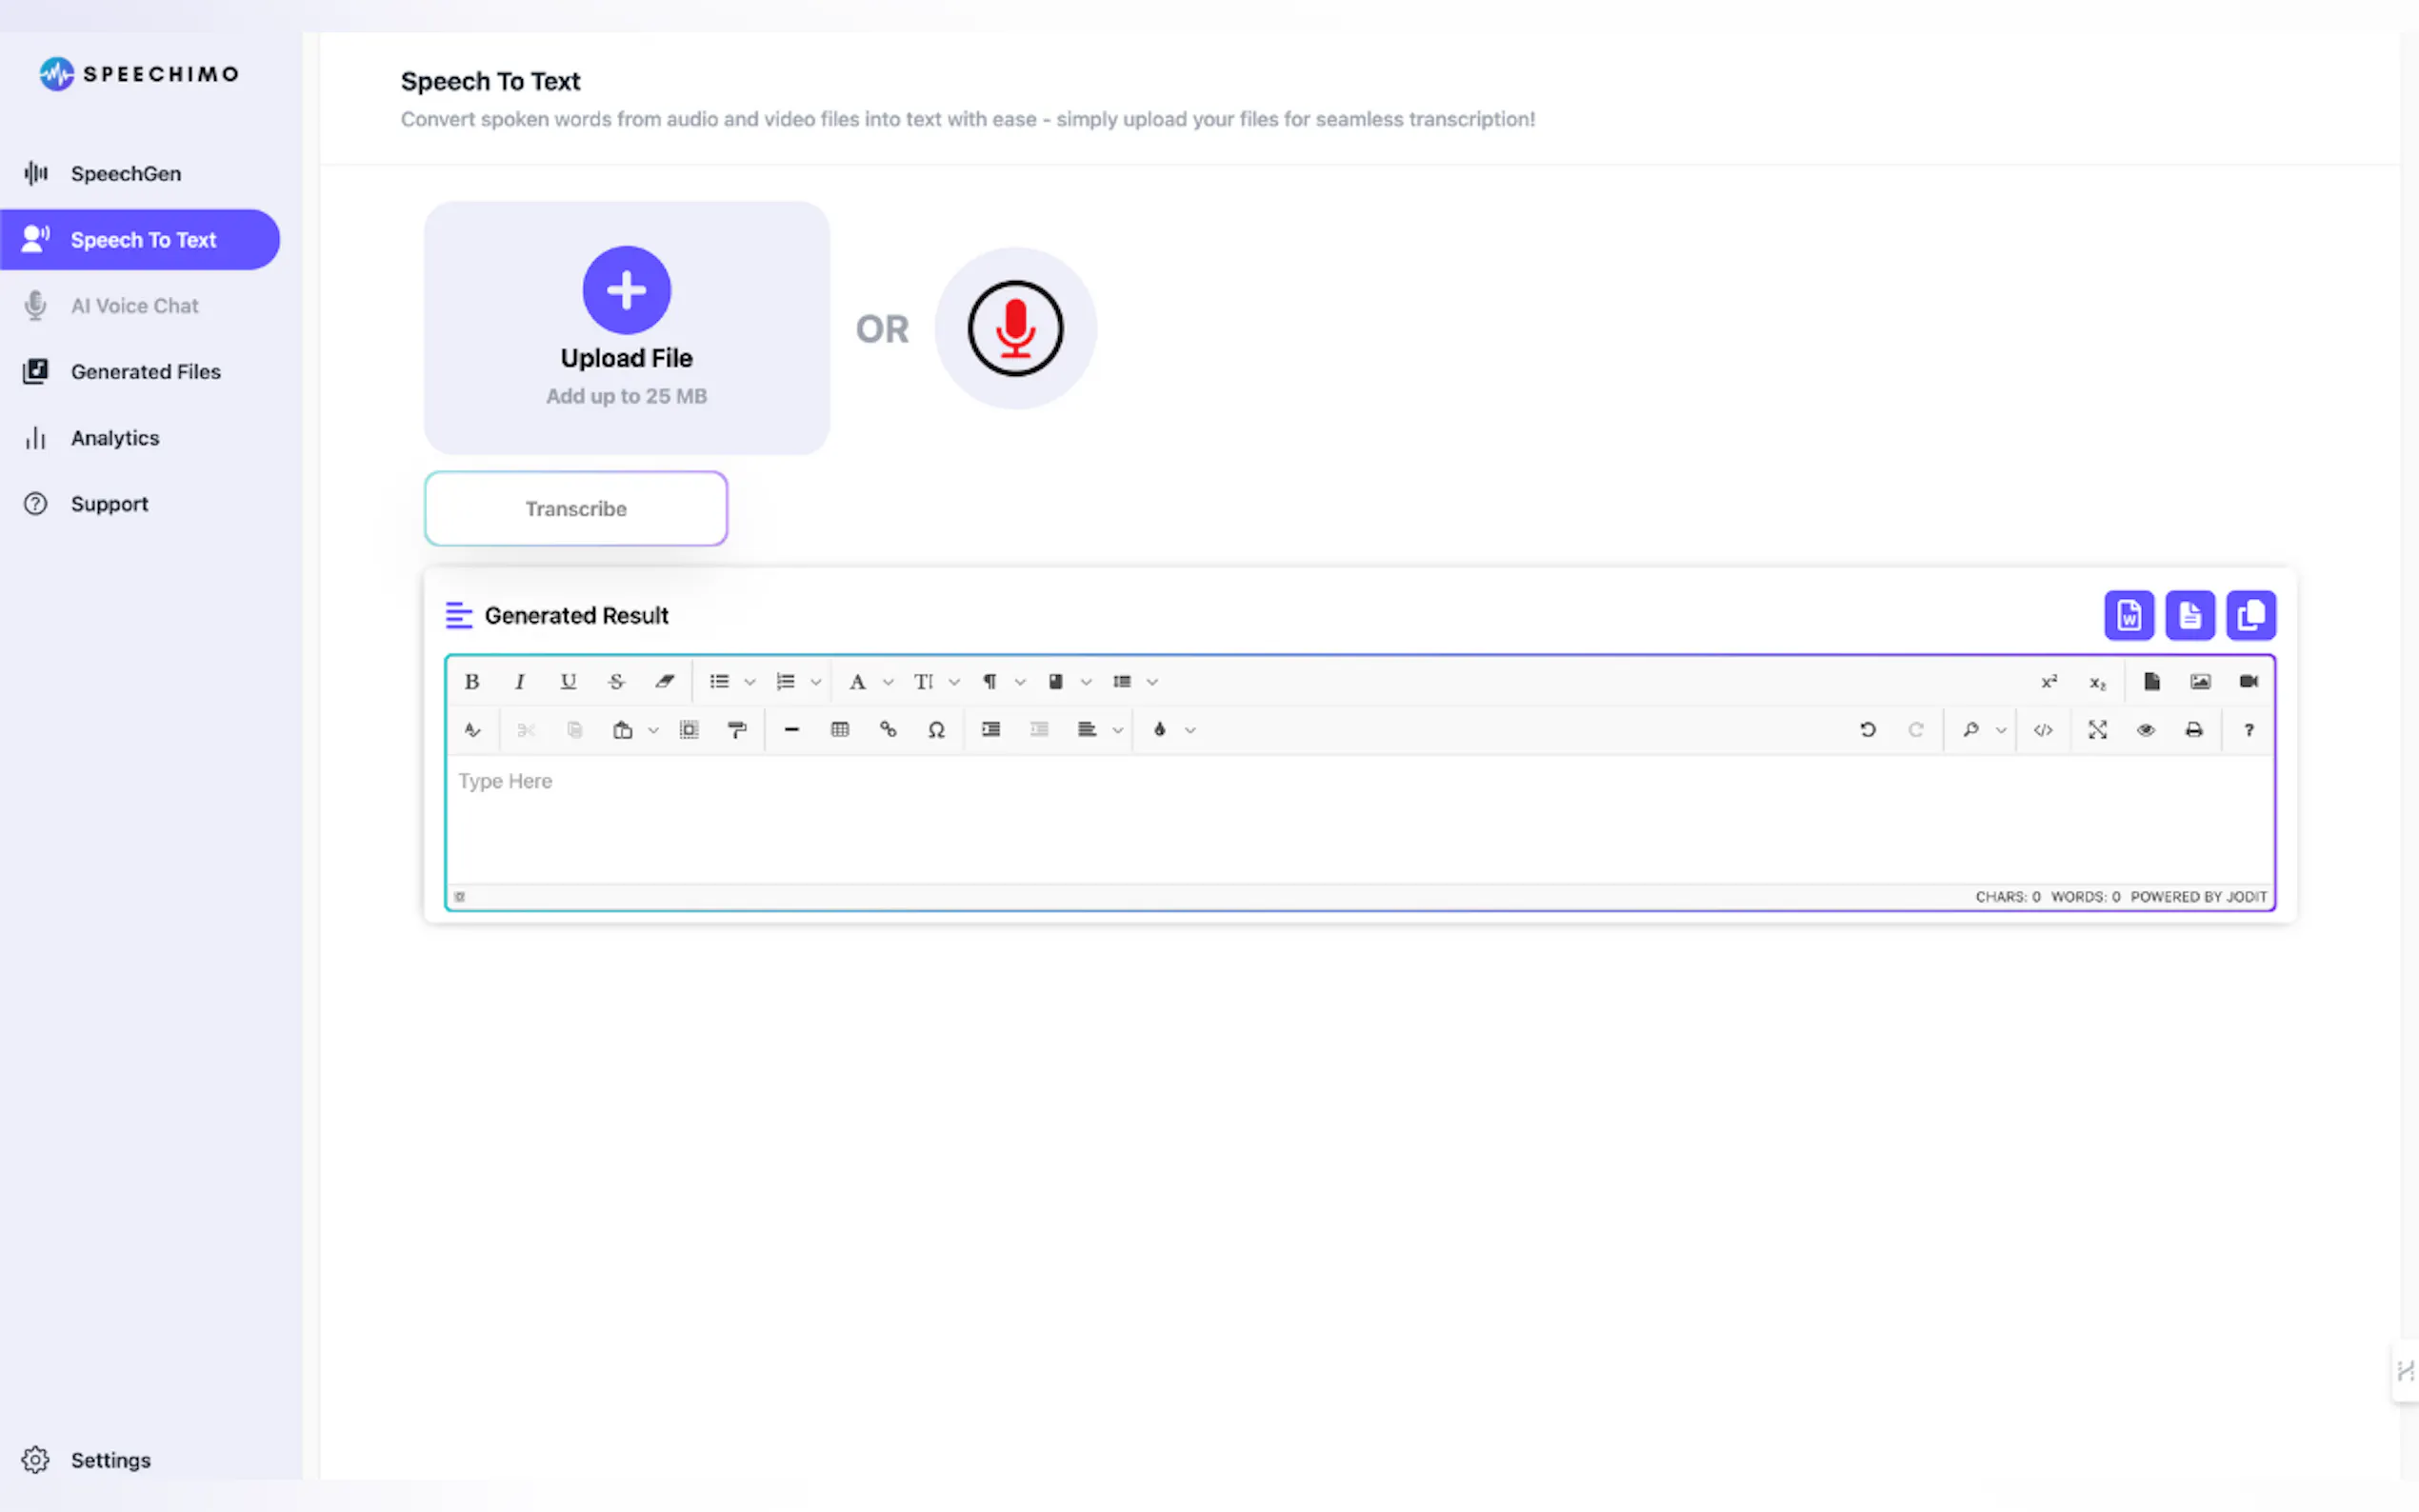Click the blue plus Upload File icon

[626, 290]
